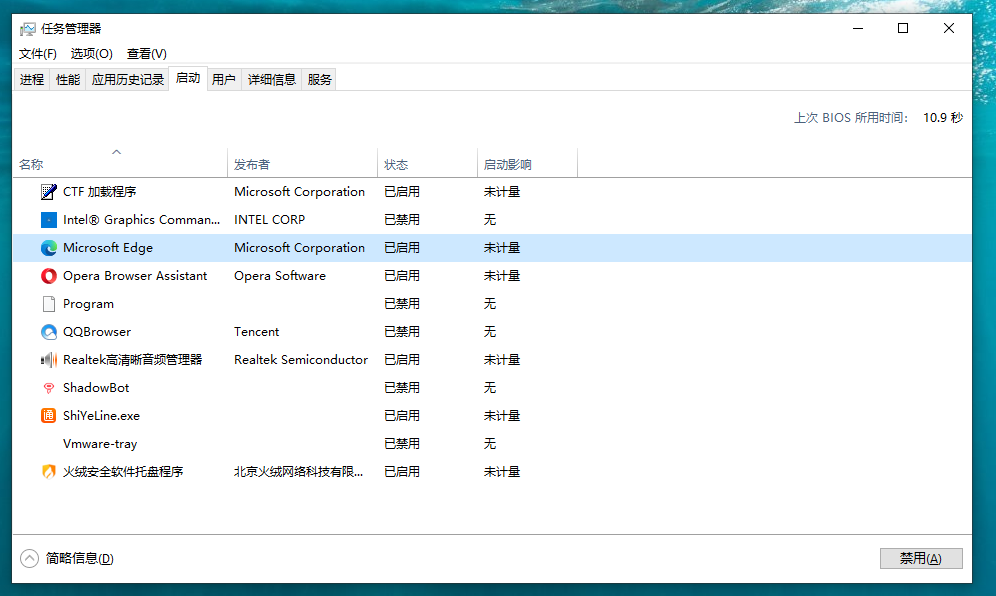Screen dimensions: 996x596
Task: Click the blank file icon beside Program
Action: click(x=48, y=304)
